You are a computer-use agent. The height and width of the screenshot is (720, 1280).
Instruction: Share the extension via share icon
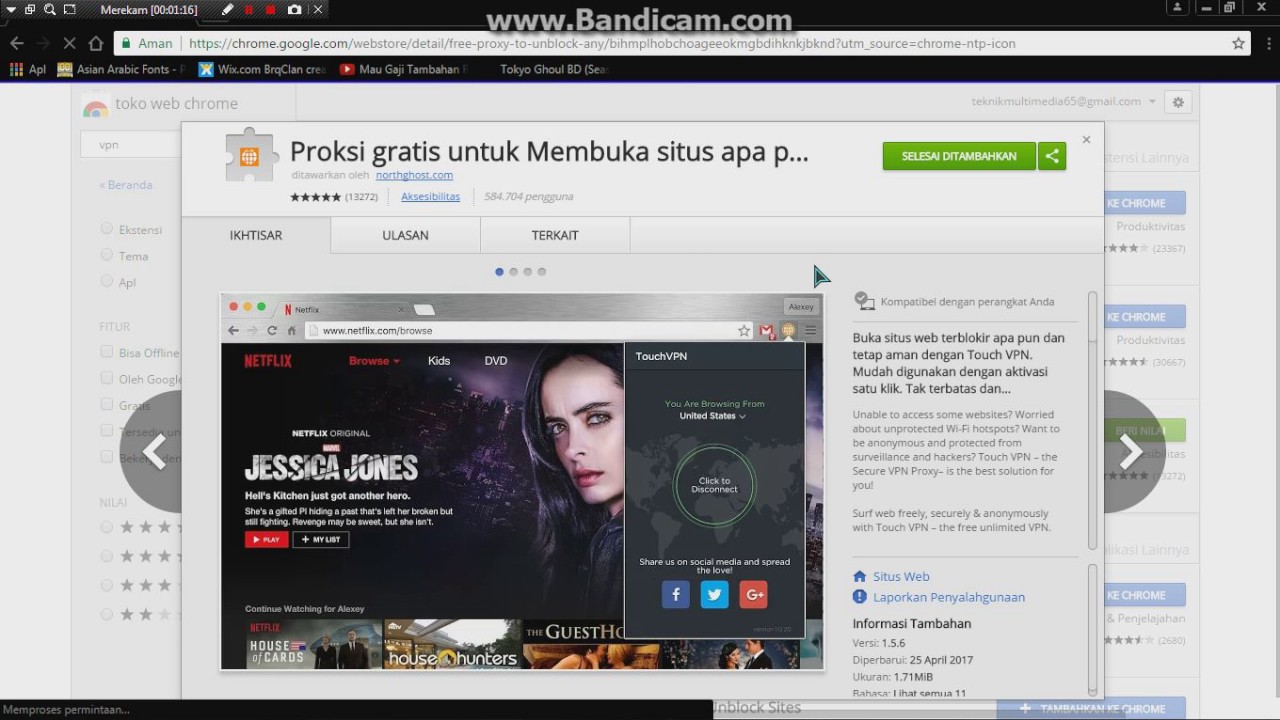point(1052,156)
